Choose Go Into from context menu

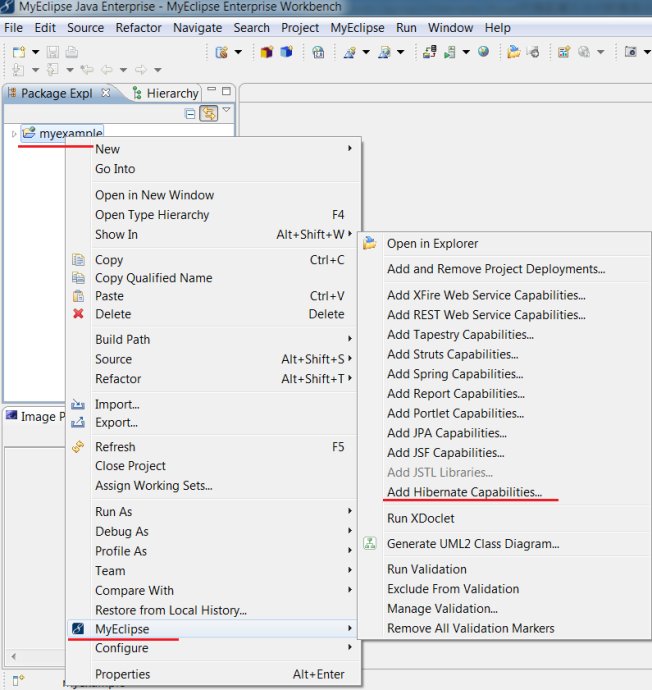click(x=213, y=169)
